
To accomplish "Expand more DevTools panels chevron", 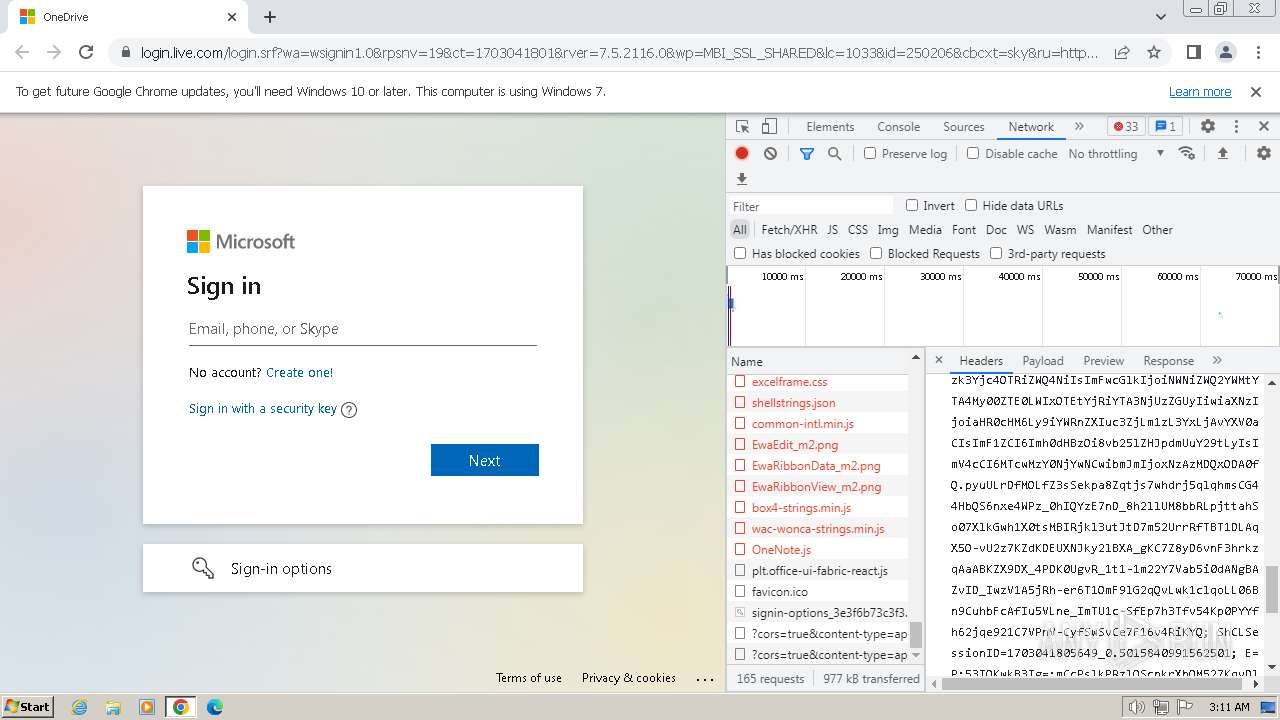I will click(x=1079, y=127).
